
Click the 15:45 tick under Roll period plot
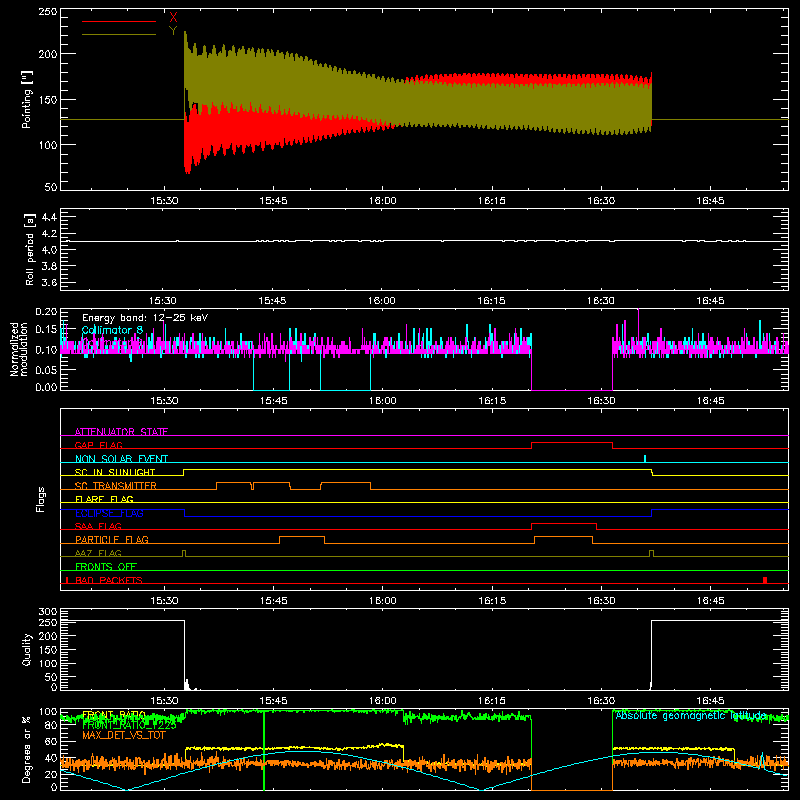point(272,301)
